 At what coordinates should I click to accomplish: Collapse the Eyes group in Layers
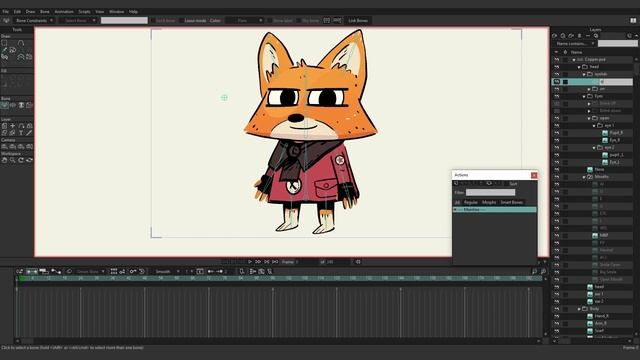(584, 96)
